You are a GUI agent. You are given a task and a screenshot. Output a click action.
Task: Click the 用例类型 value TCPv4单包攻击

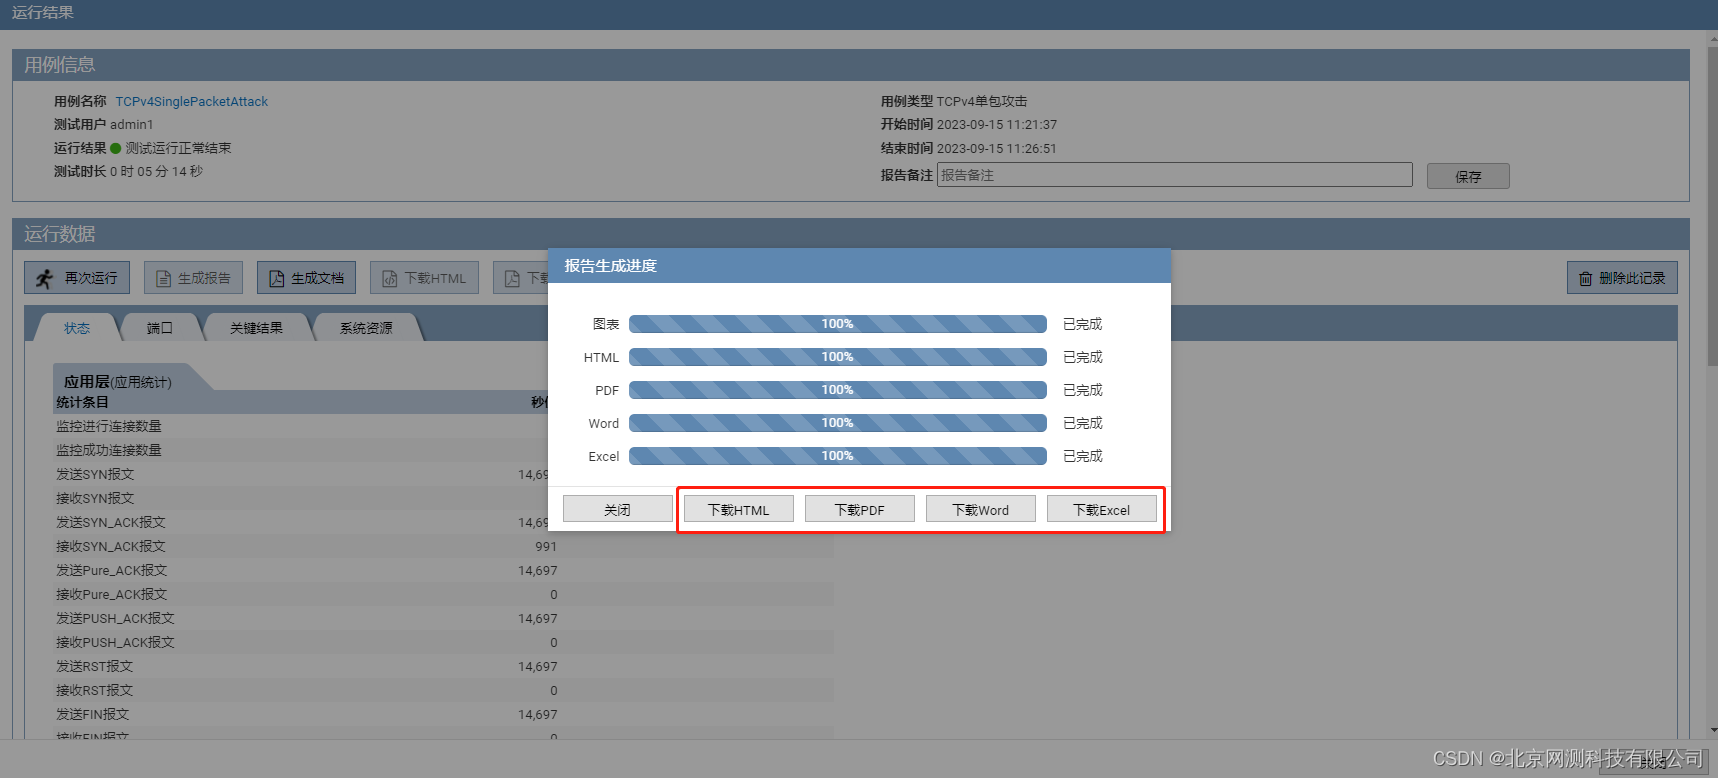click(x=982, y=102)
